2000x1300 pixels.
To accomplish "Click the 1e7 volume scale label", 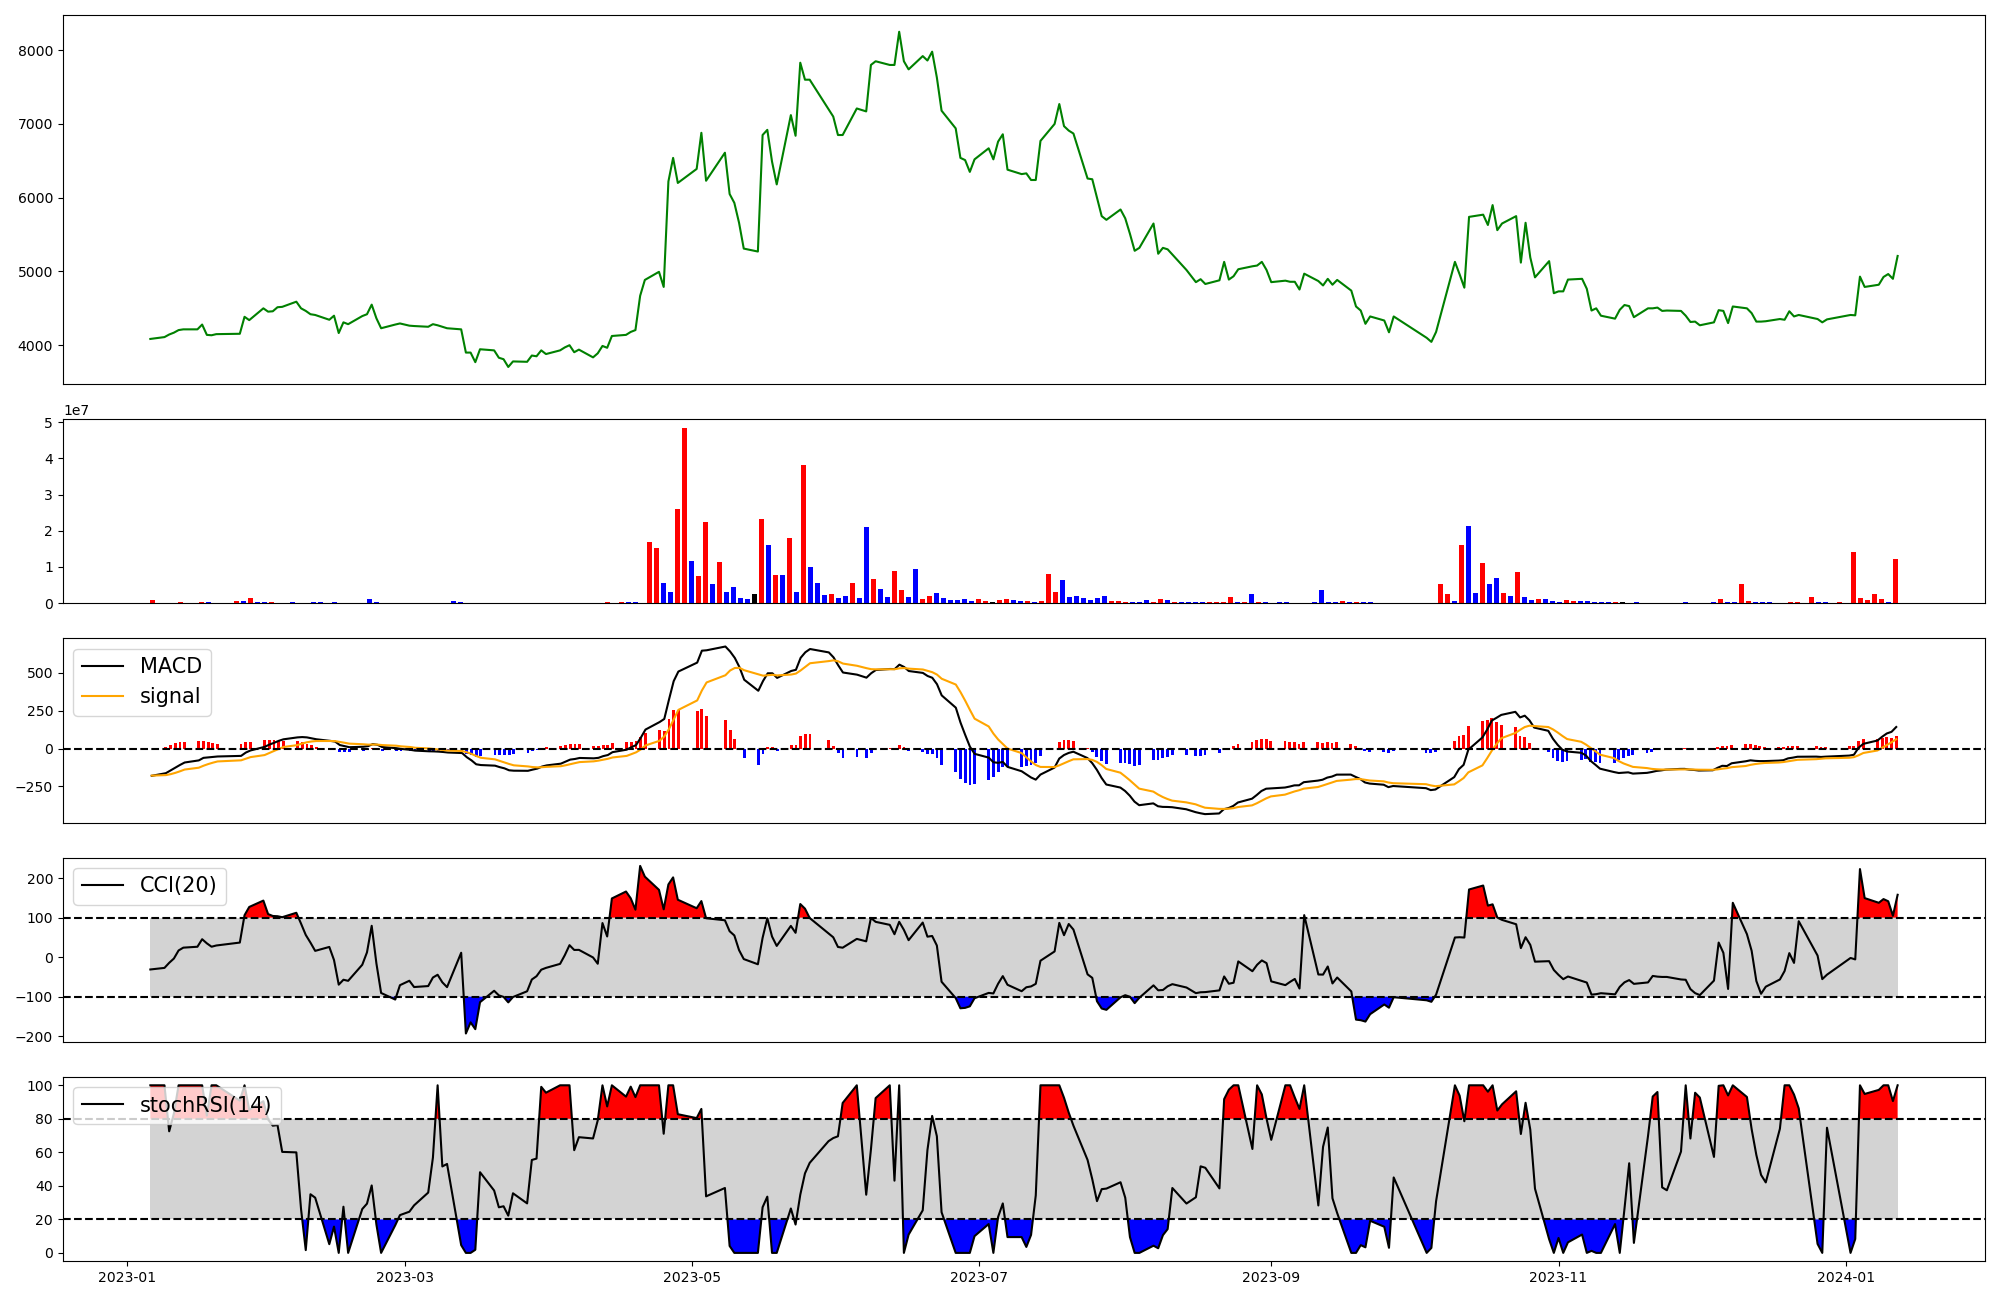I will (76, 410).
